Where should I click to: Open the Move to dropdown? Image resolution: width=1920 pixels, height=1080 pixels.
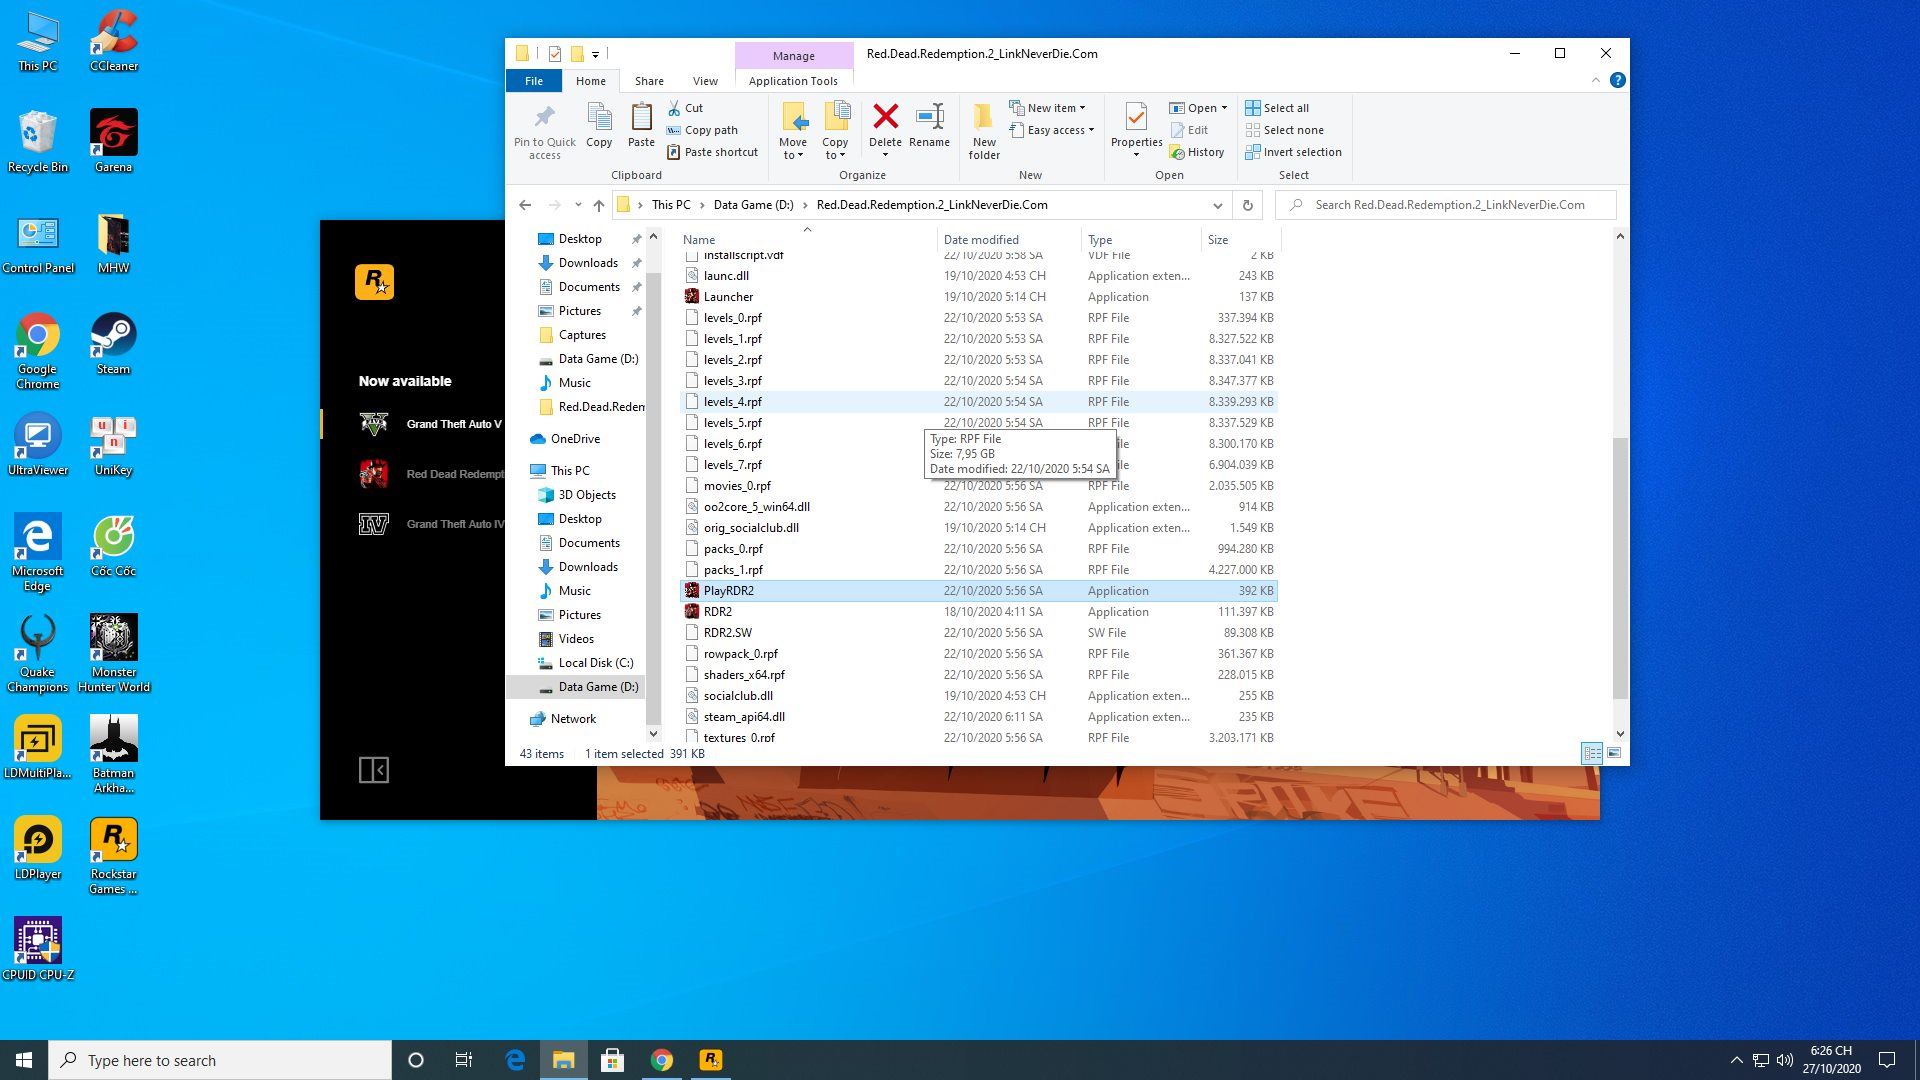[x=793, y=131]
